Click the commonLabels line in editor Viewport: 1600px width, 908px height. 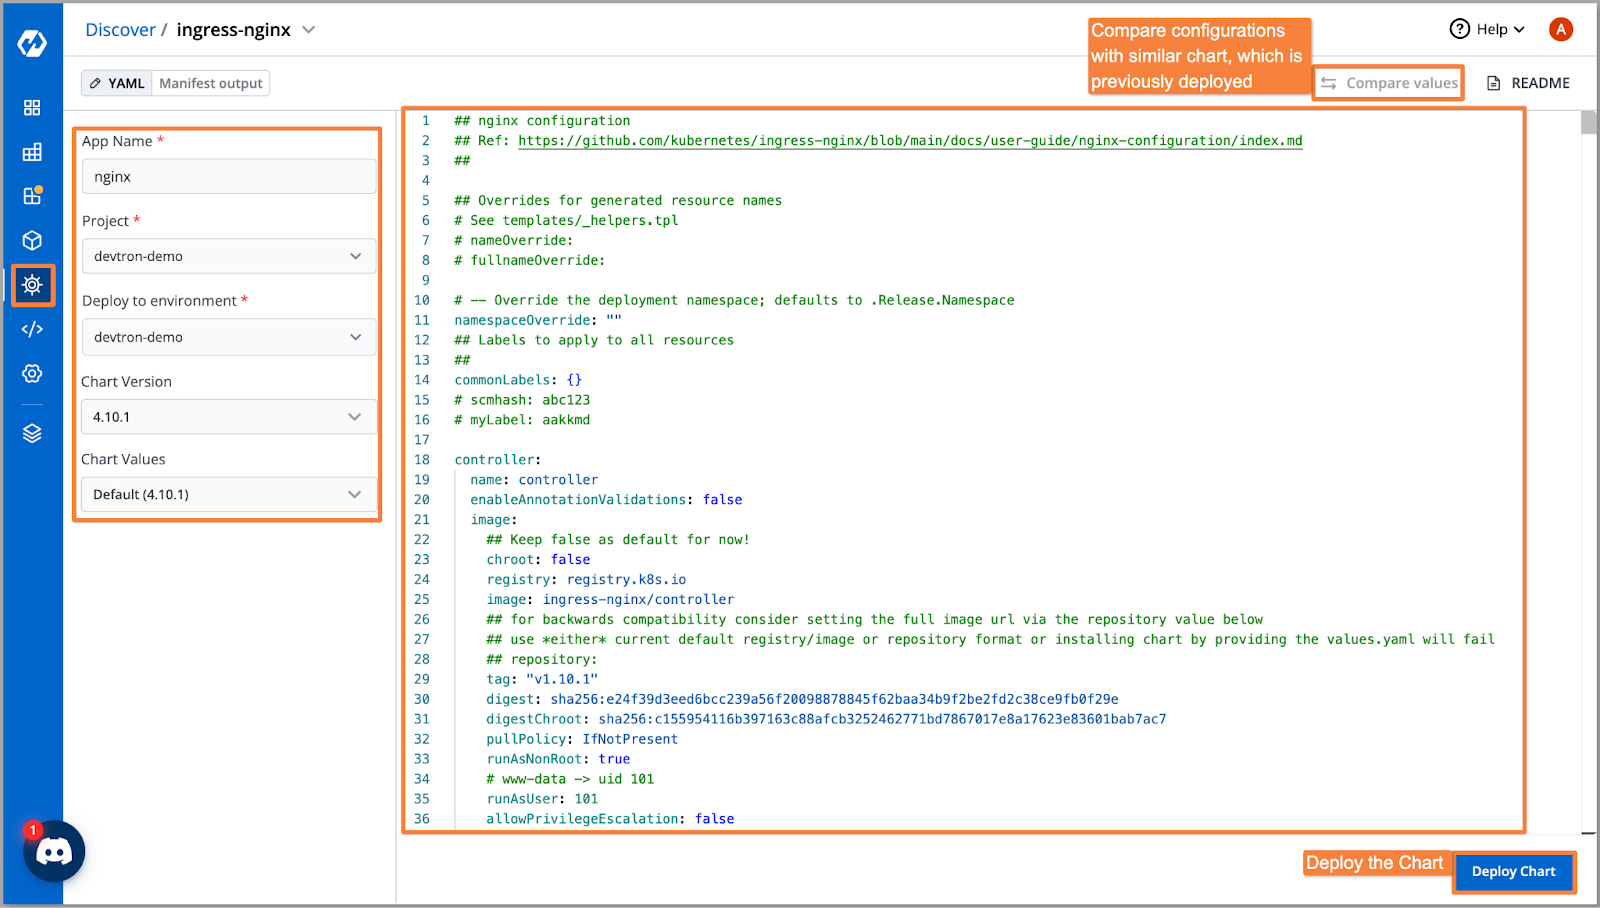[x=518, y=380]
